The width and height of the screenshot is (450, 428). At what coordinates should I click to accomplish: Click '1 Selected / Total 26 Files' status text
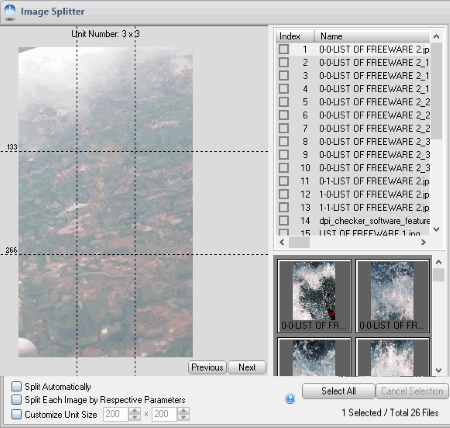coord(390,413)
